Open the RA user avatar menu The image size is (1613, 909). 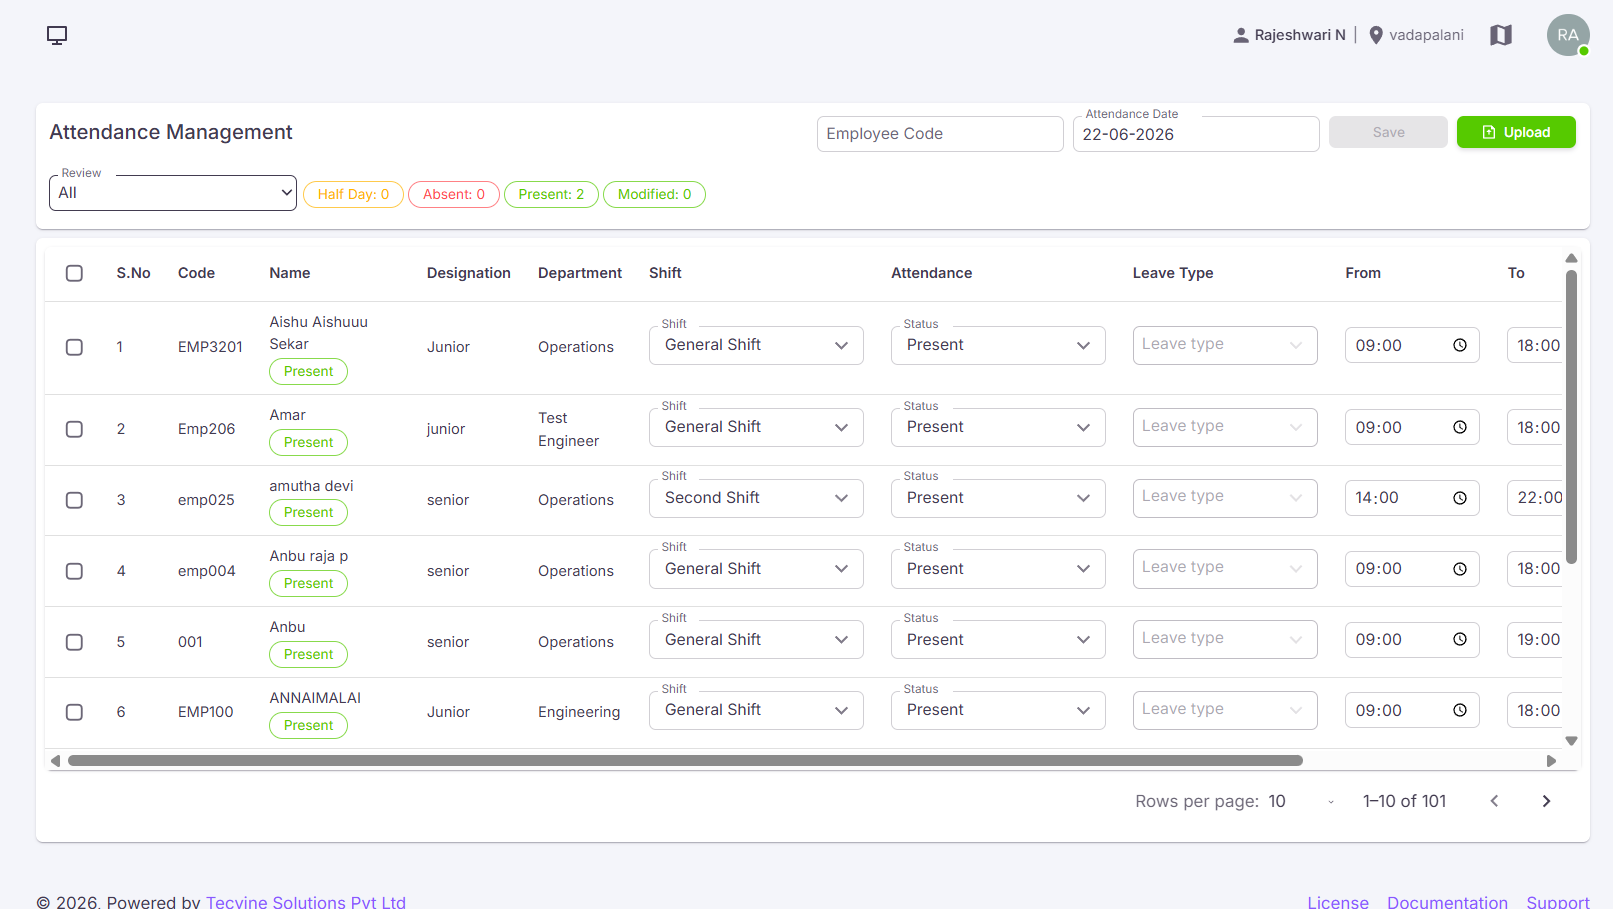(1567, 35)
